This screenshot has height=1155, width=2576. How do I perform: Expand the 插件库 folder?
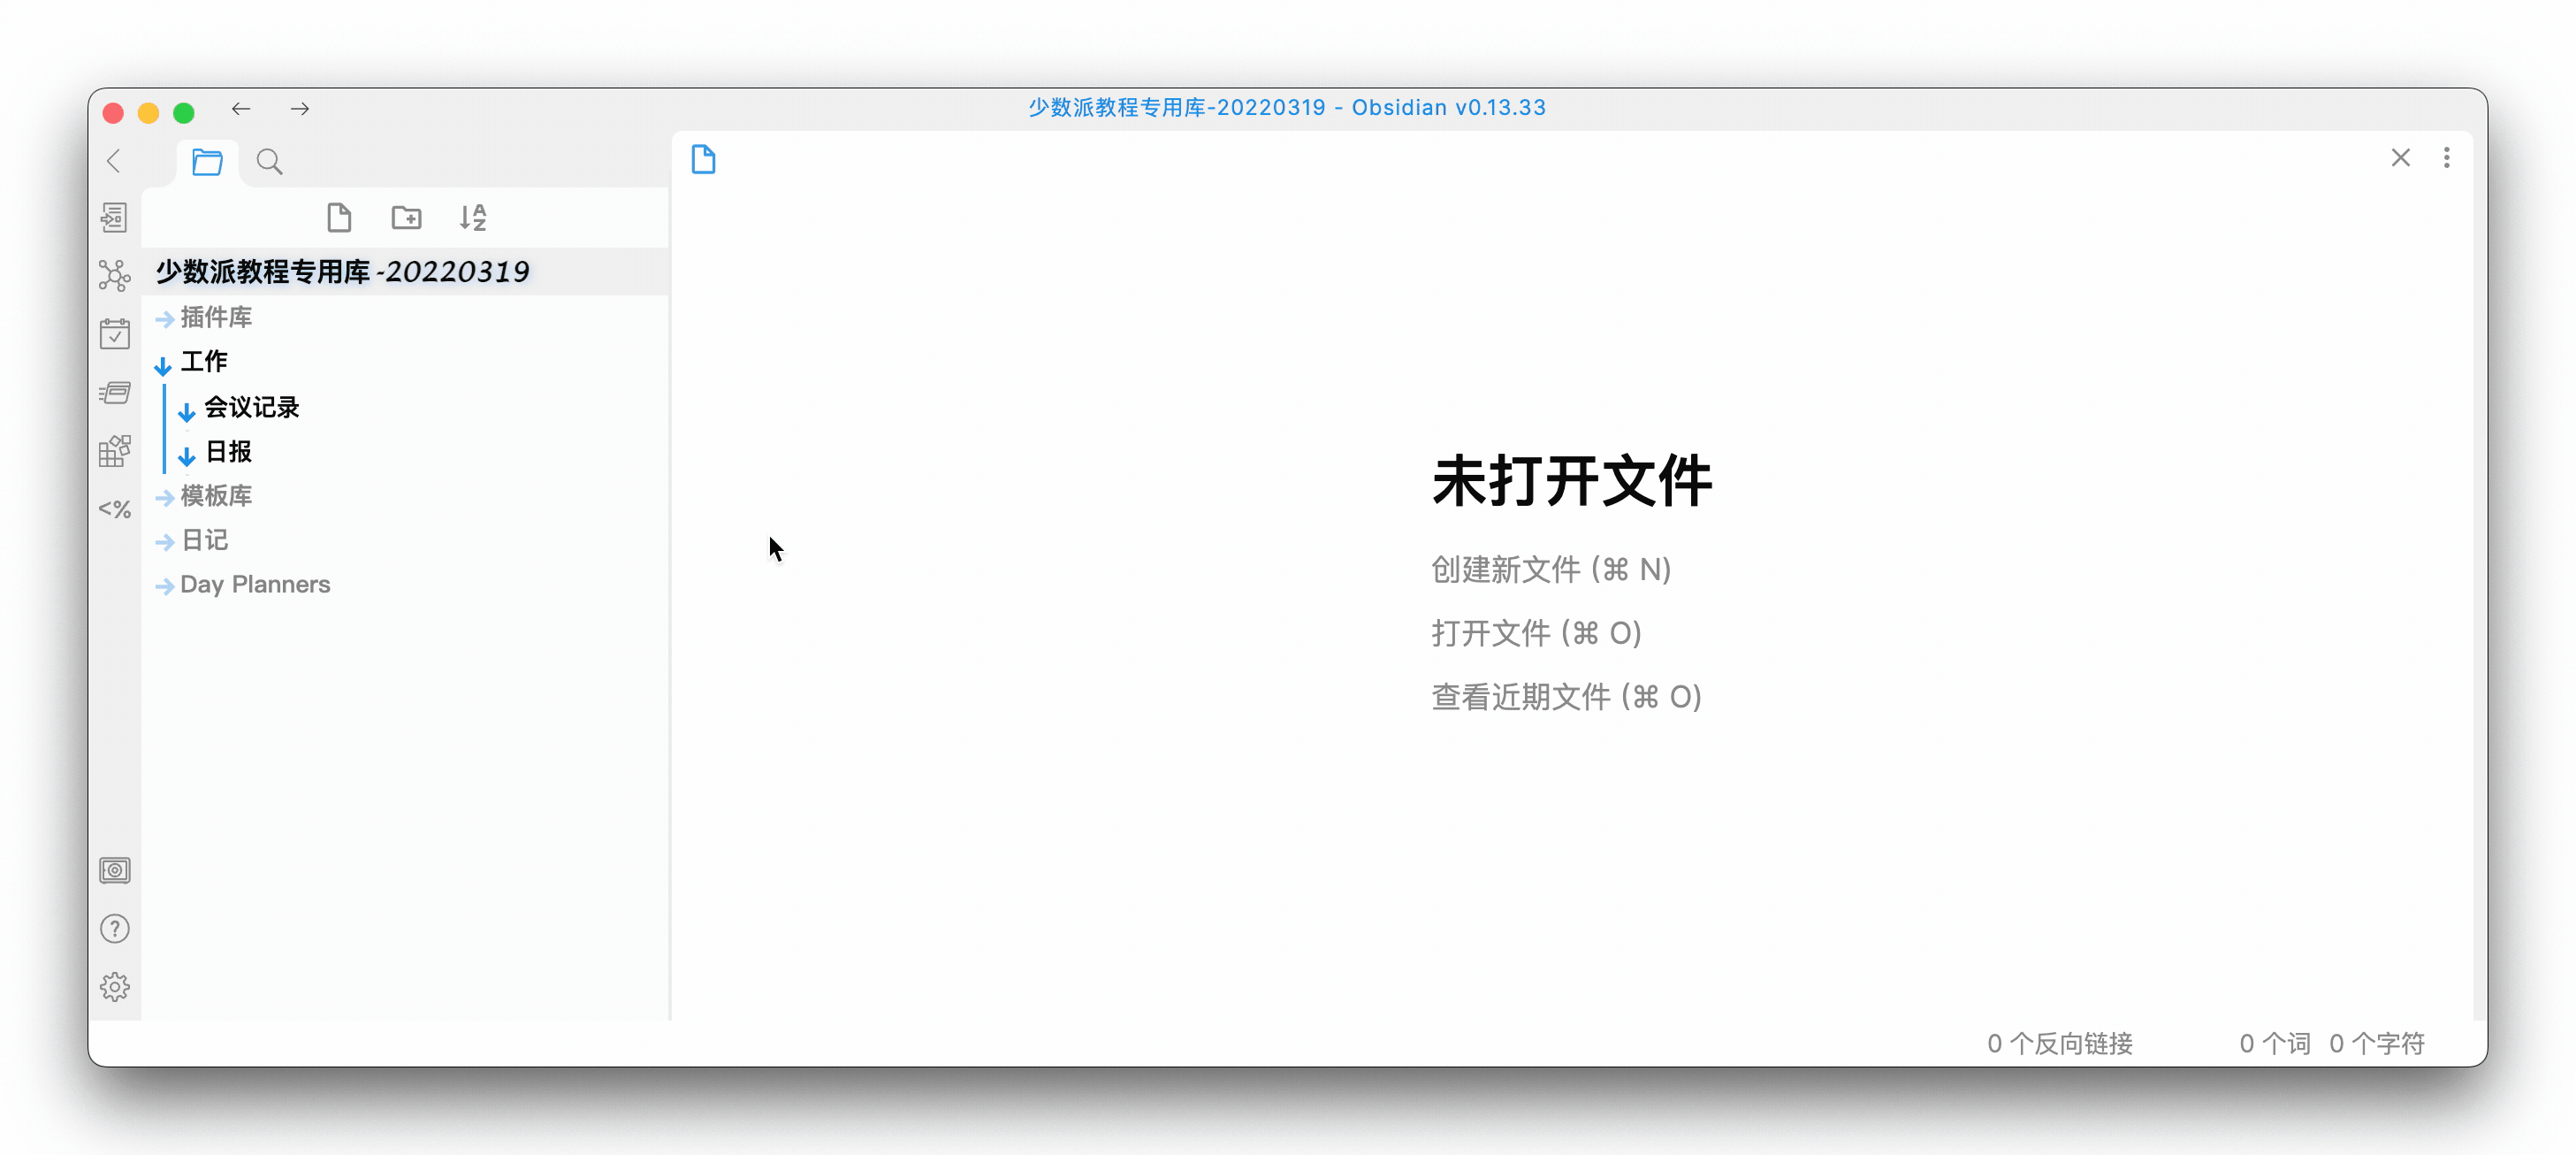coord(215,318)
